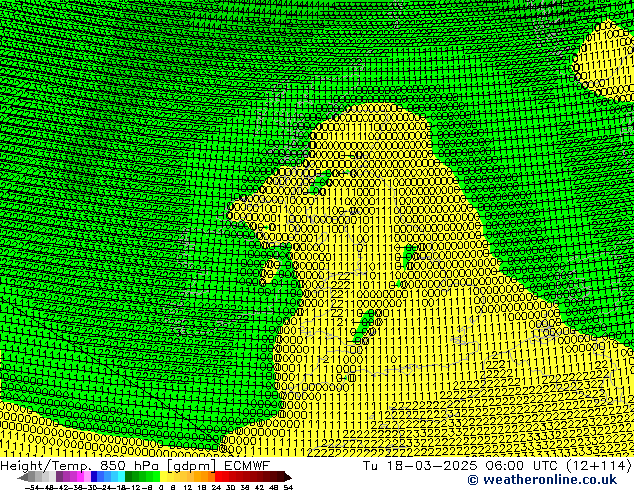Click the dark red right arrow of legend
This screenshot has width=634, height=490.
tap(288, 477)
